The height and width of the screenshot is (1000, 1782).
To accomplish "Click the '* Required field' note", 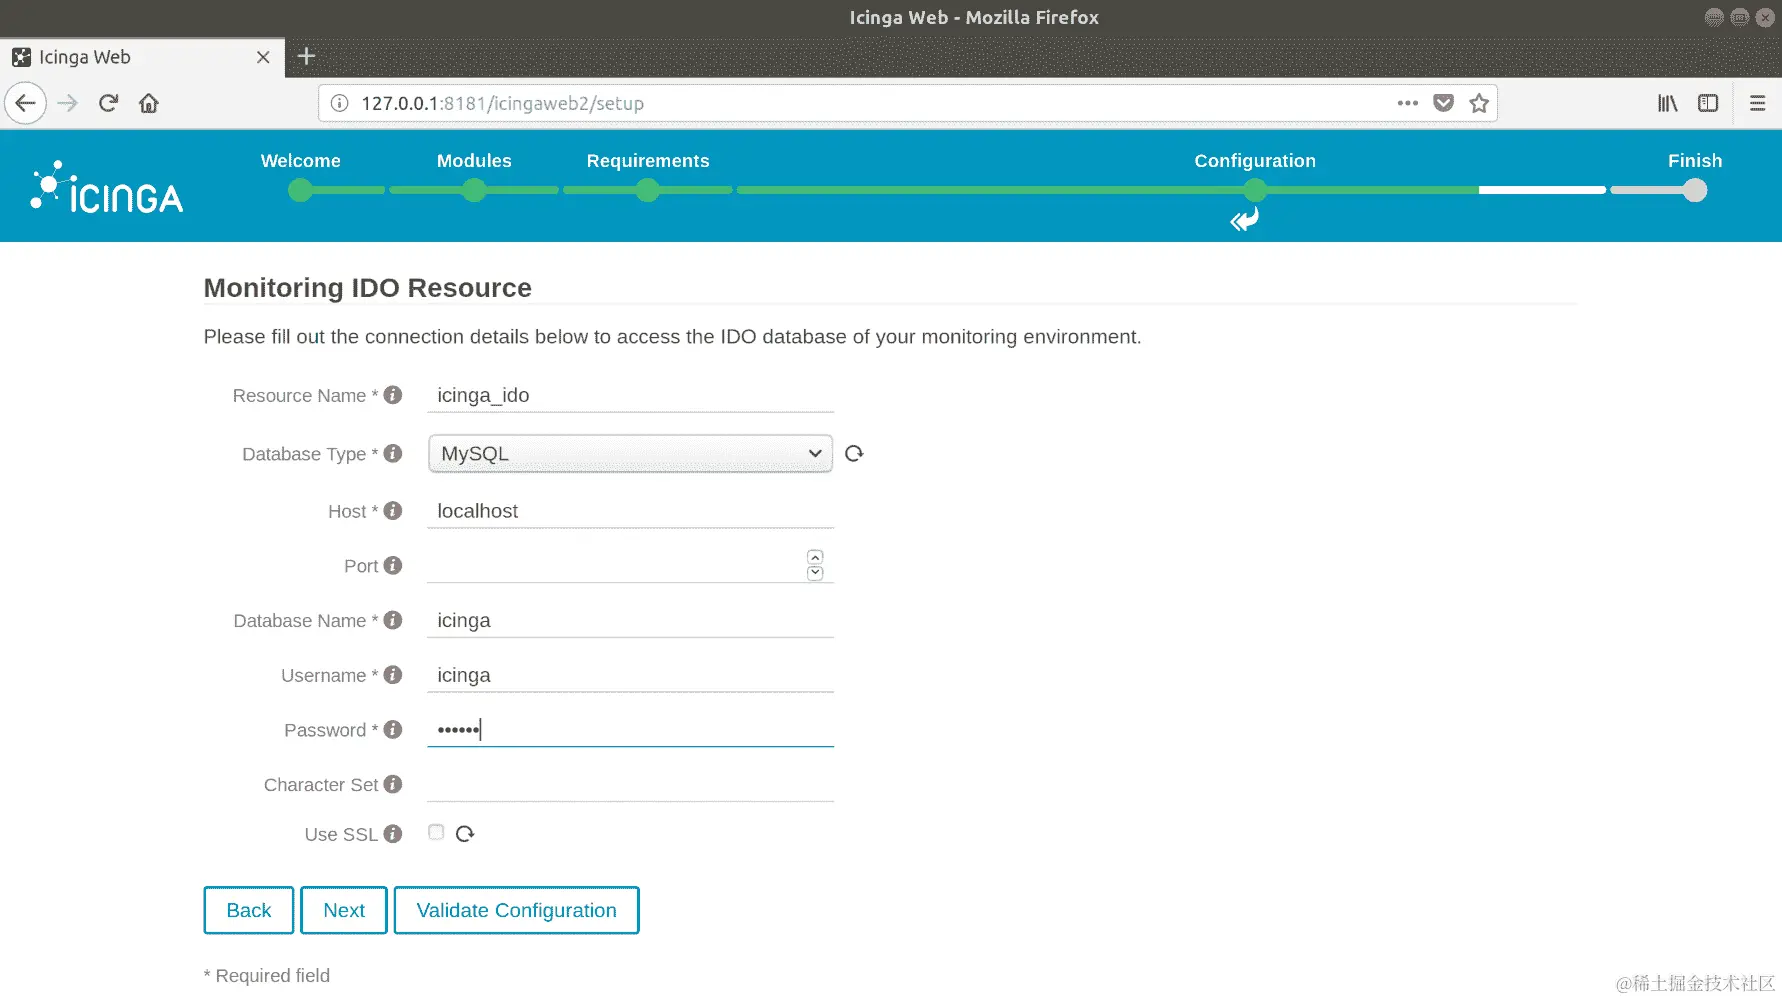I will coord(267,975).
